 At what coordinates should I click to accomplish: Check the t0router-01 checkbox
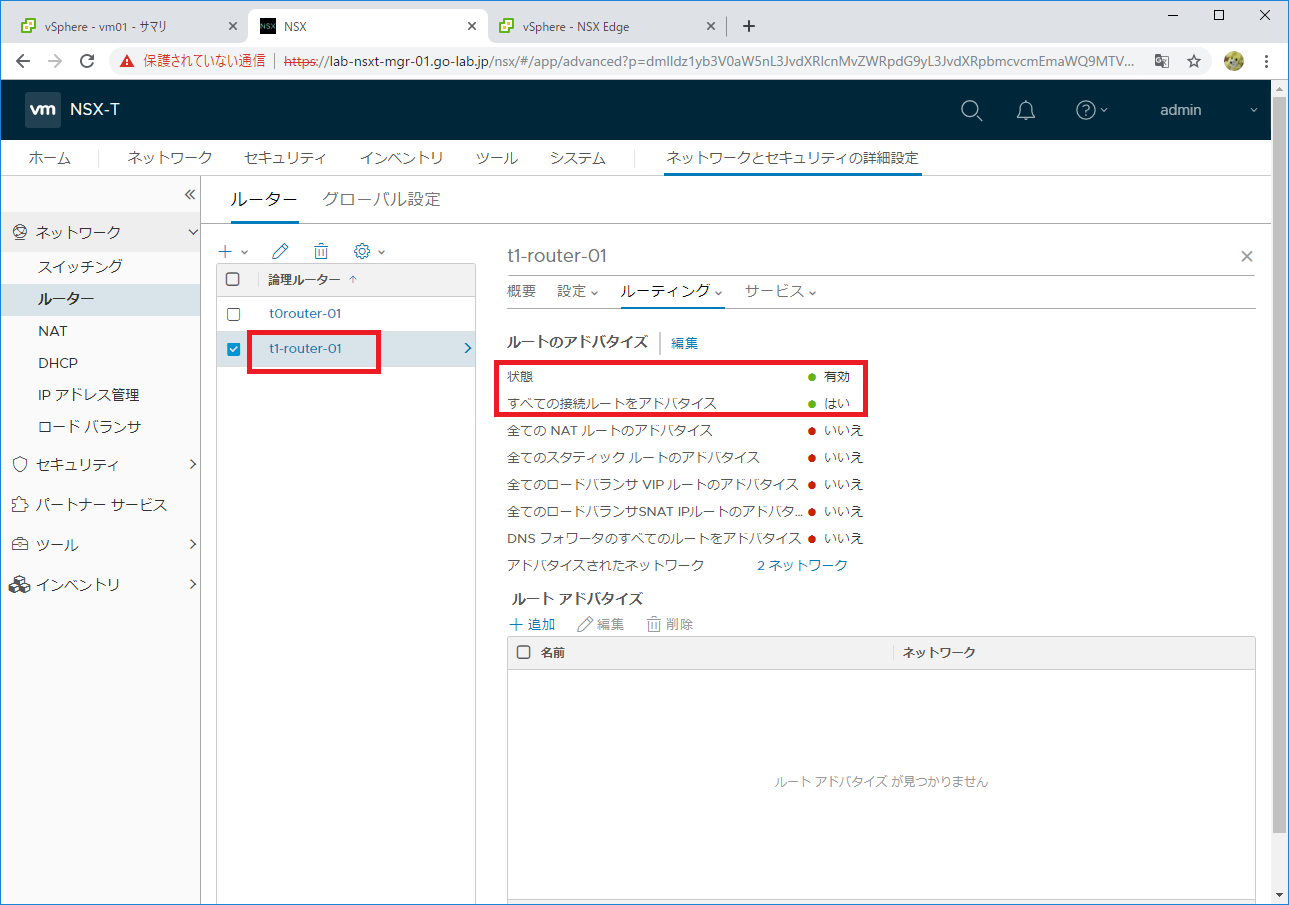[233, 314]
